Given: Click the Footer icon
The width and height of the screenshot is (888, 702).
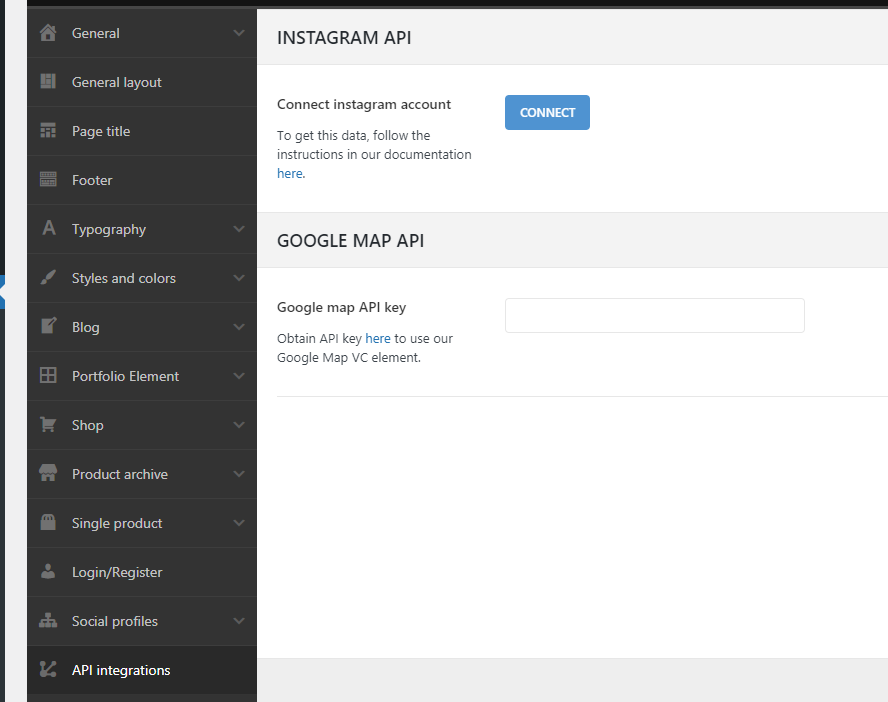Looking at the screenshot, I should click(48, 179).
